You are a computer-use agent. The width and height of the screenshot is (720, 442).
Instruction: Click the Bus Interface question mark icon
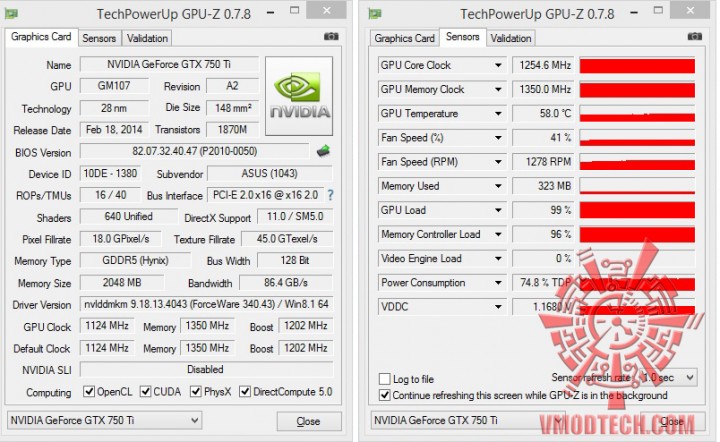(x=330, y=195)
